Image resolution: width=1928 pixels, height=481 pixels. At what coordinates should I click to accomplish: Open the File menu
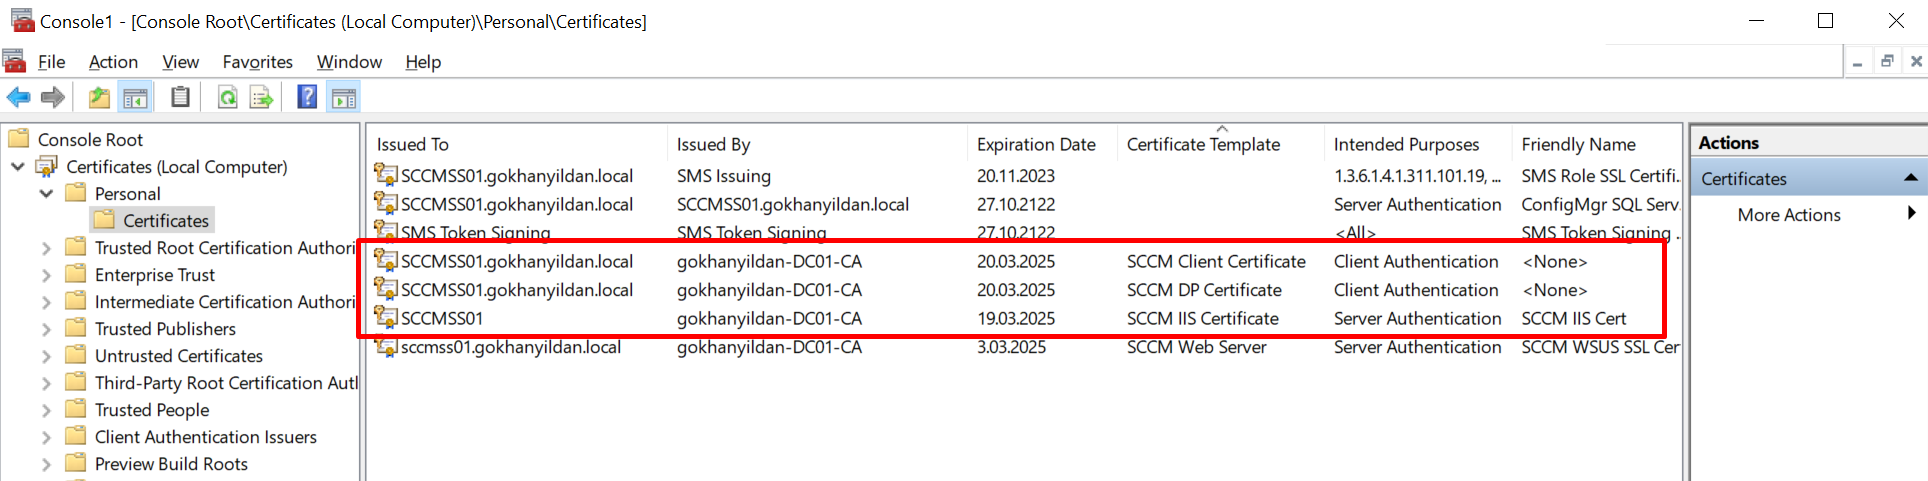click(51, 62)
